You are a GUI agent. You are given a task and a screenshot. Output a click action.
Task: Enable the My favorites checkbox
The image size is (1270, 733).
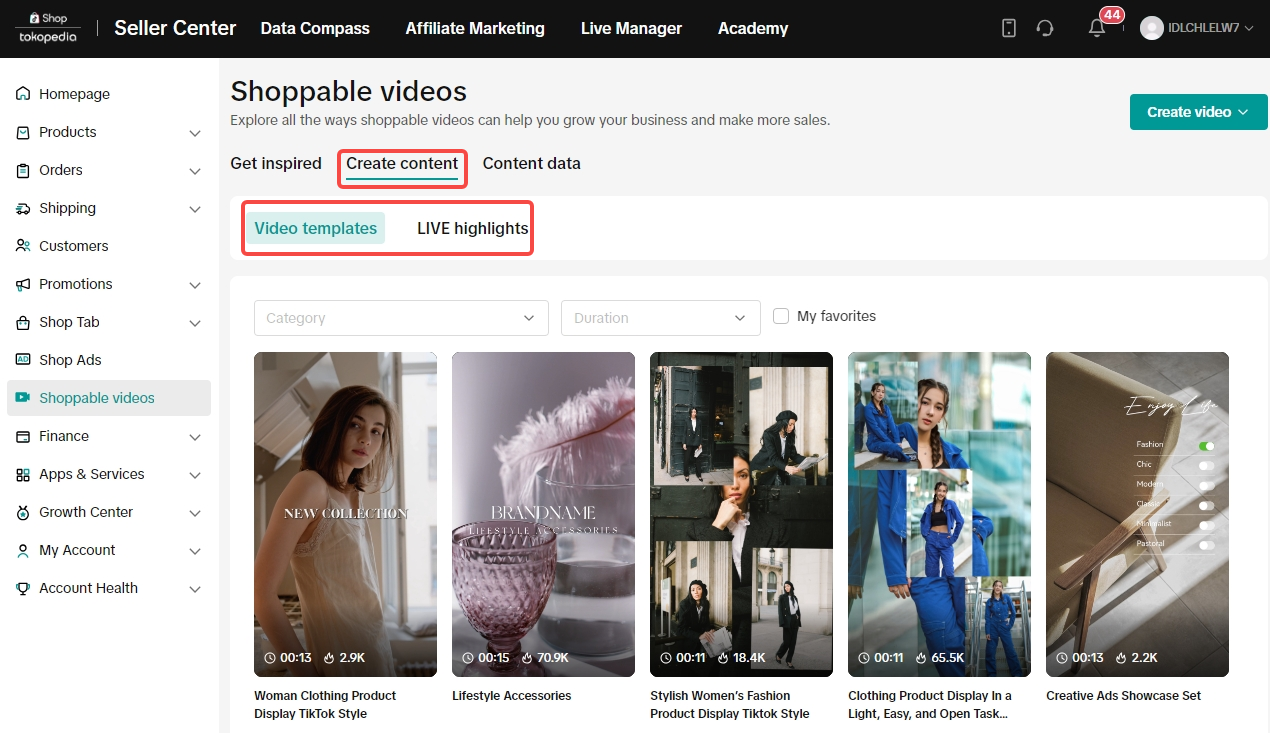(x=781, y=316)
